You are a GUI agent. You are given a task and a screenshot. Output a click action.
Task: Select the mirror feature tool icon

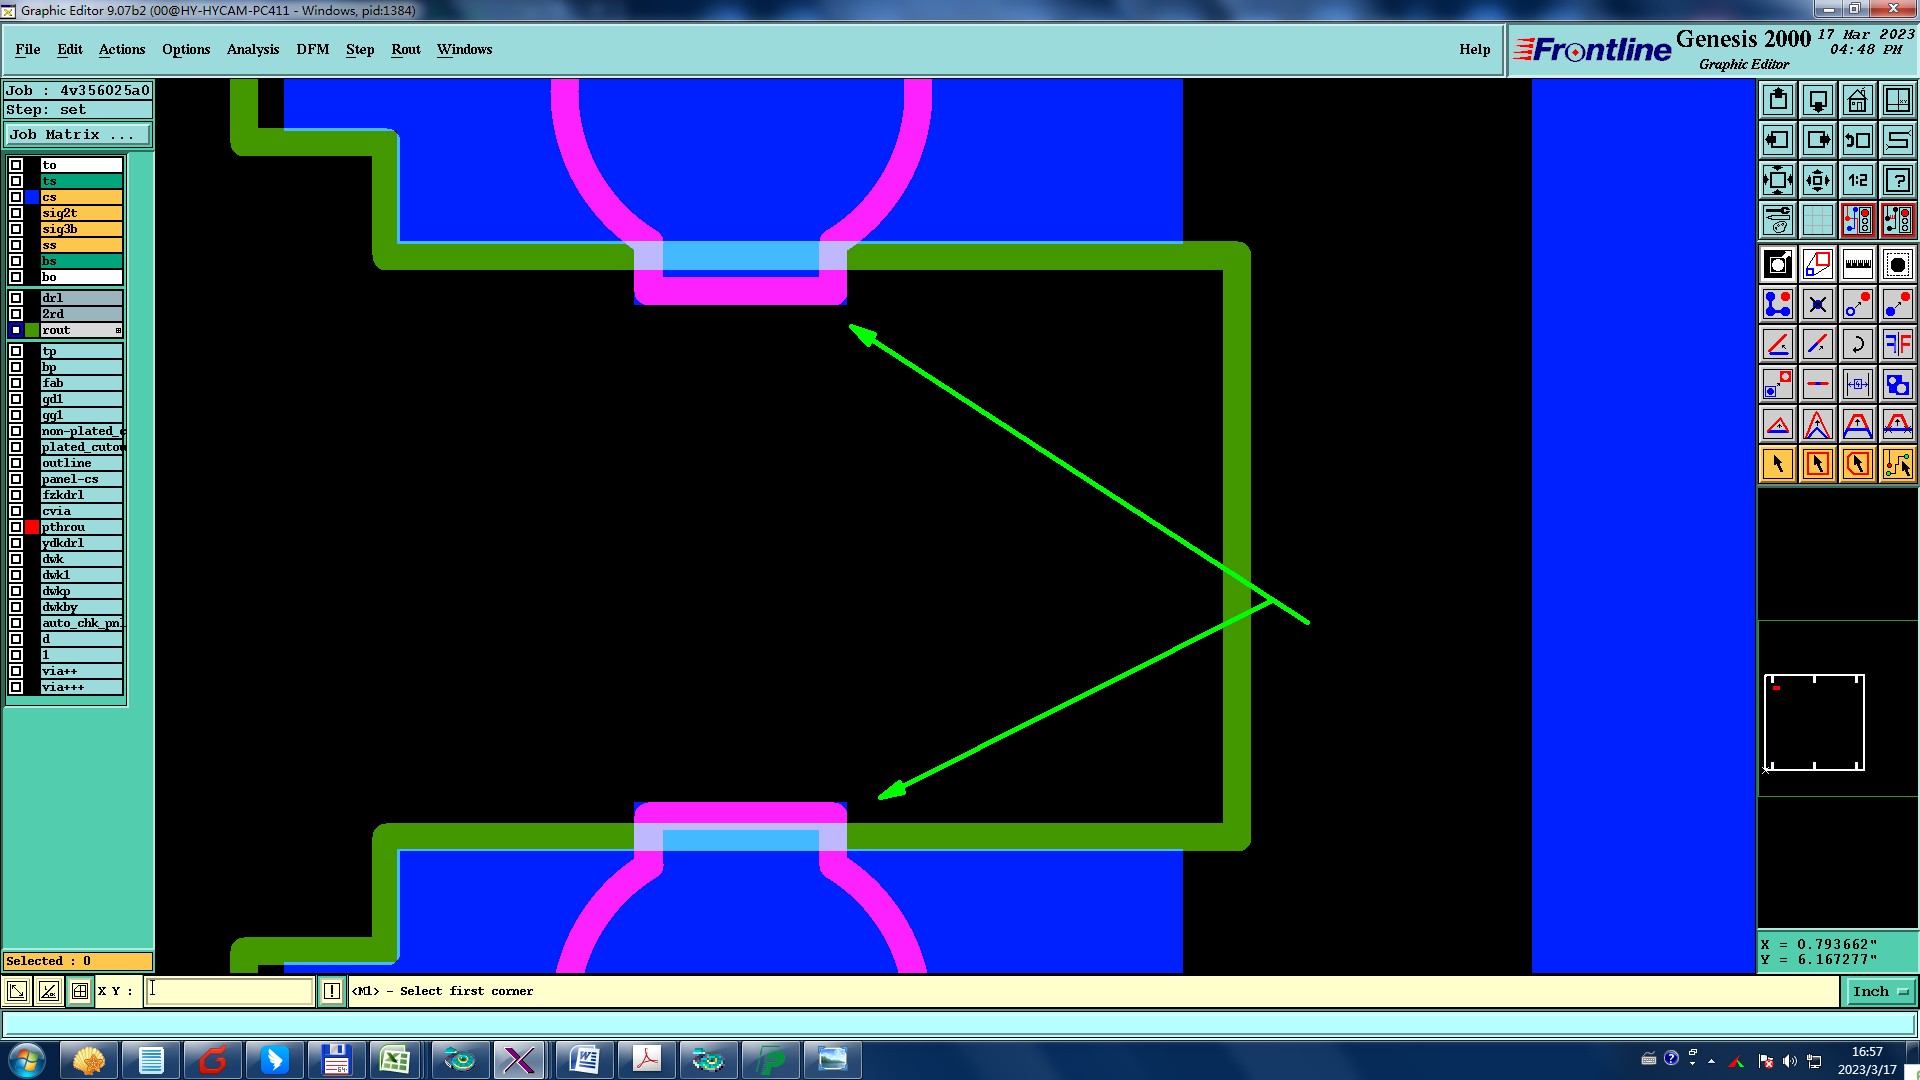[x=1897, y=344]
